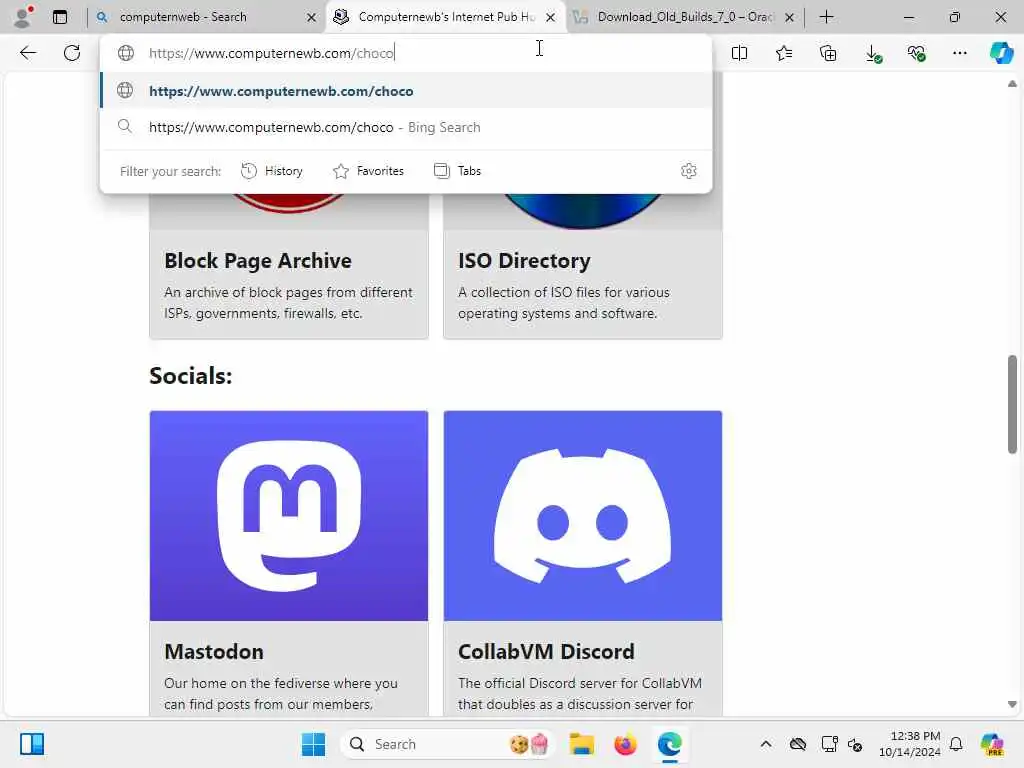Image resolution: width=1024 pixels, height=768 pixels.
Task: Close the Download_Old_Builds_7_0 tab
Action: click(790, 18)
